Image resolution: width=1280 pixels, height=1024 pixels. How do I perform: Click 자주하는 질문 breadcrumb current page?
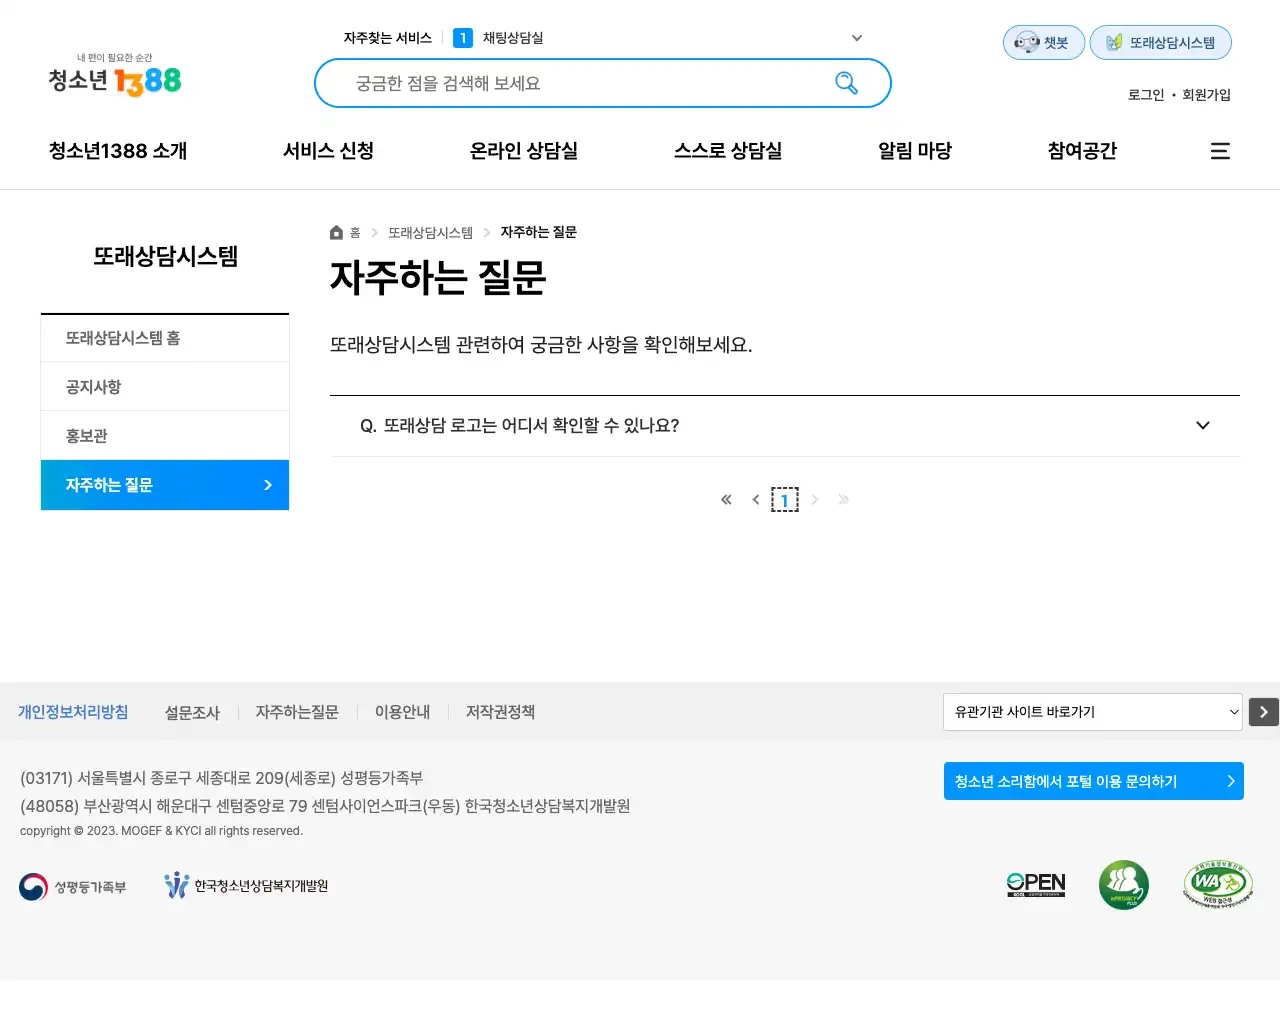(539, 232)
